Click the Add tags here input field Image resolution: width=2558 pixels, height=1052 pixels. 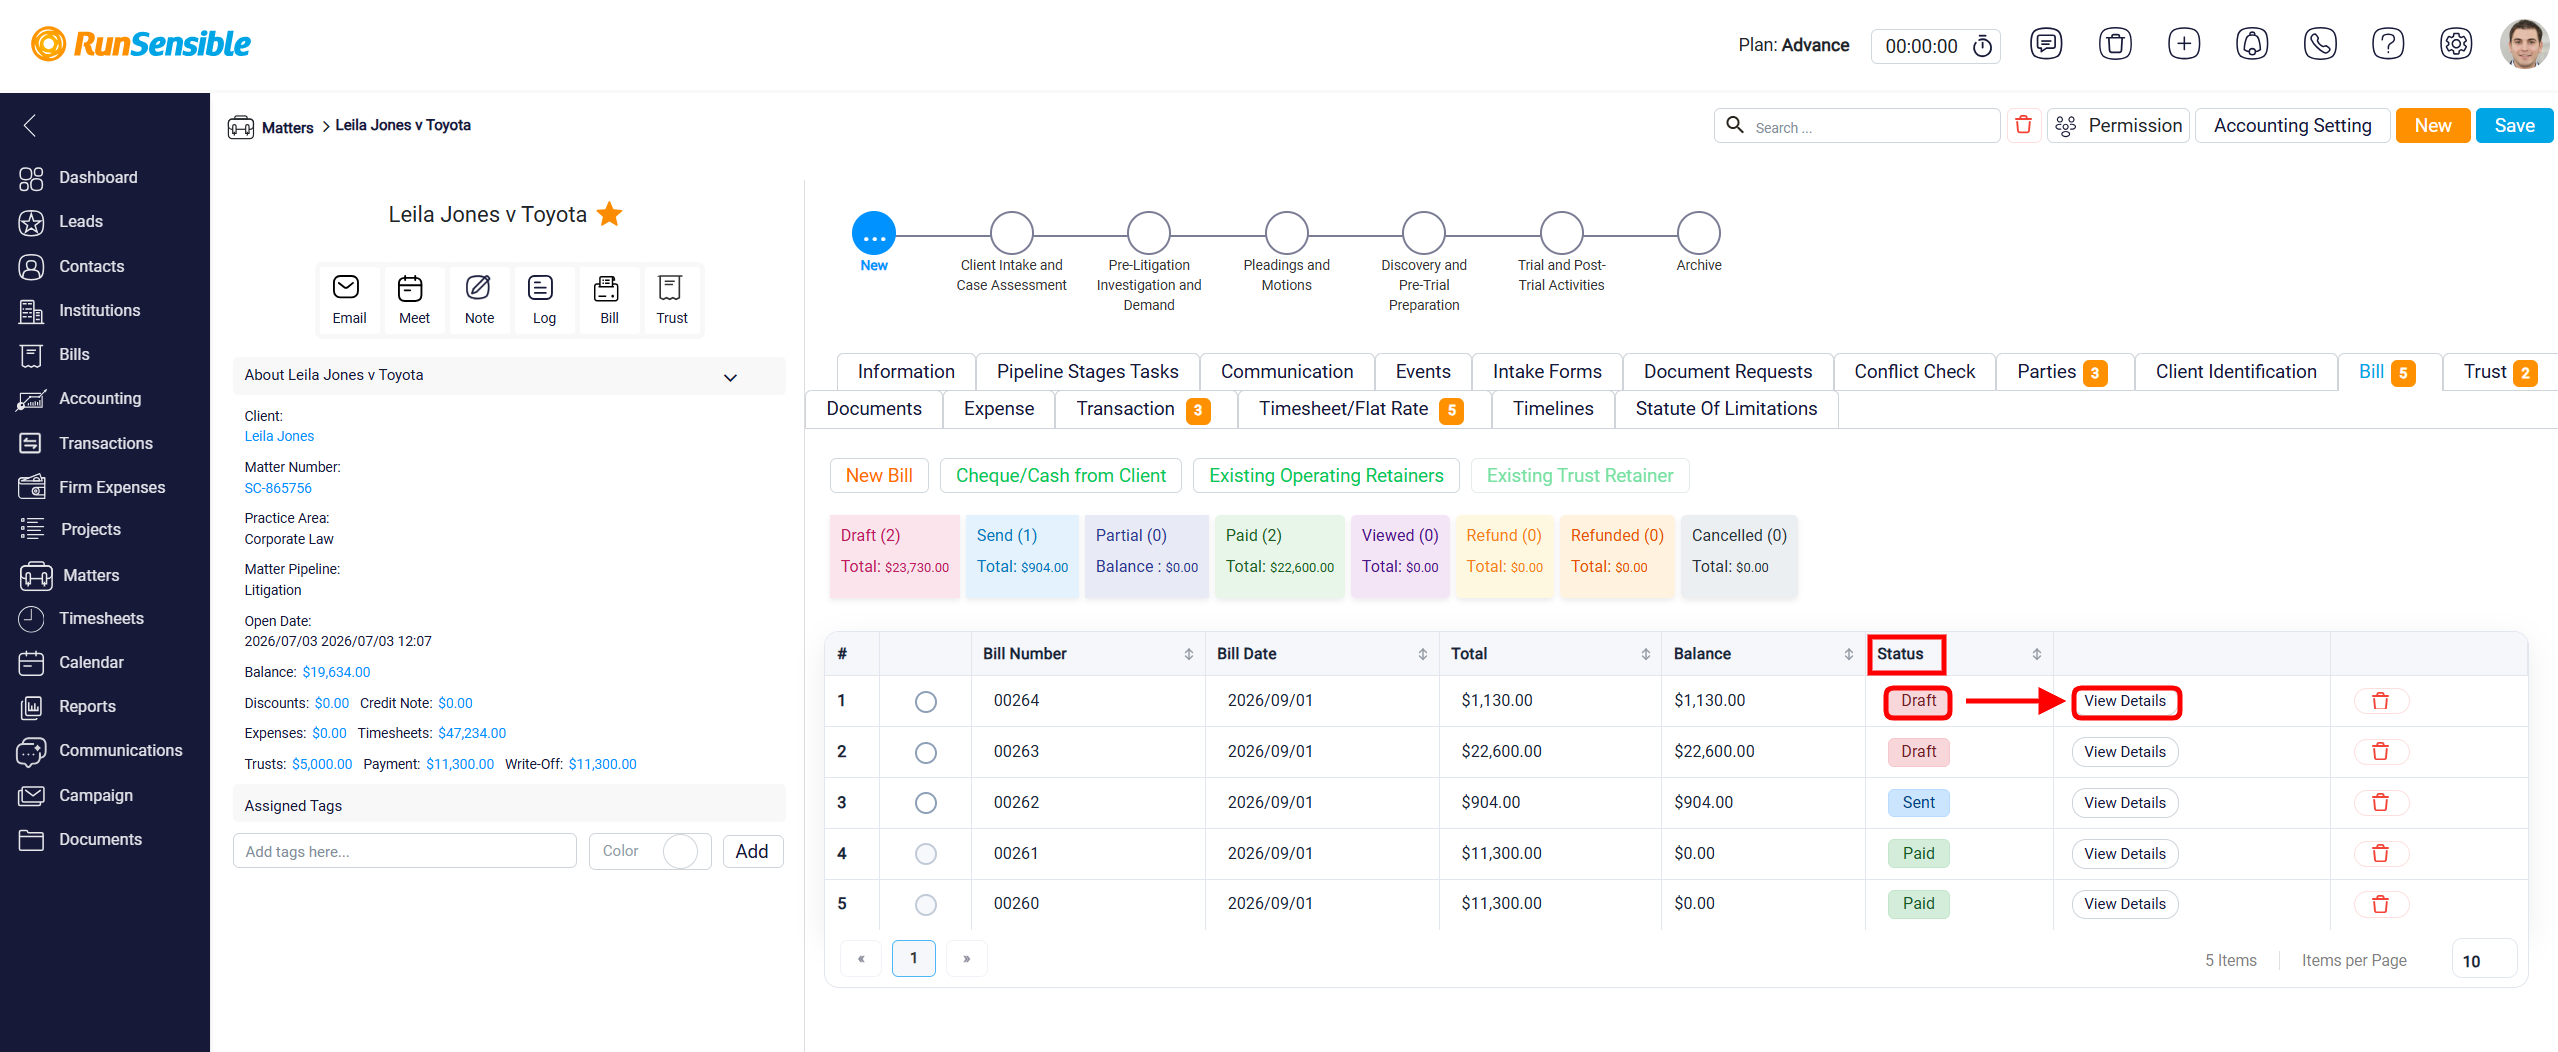point(405,852)
